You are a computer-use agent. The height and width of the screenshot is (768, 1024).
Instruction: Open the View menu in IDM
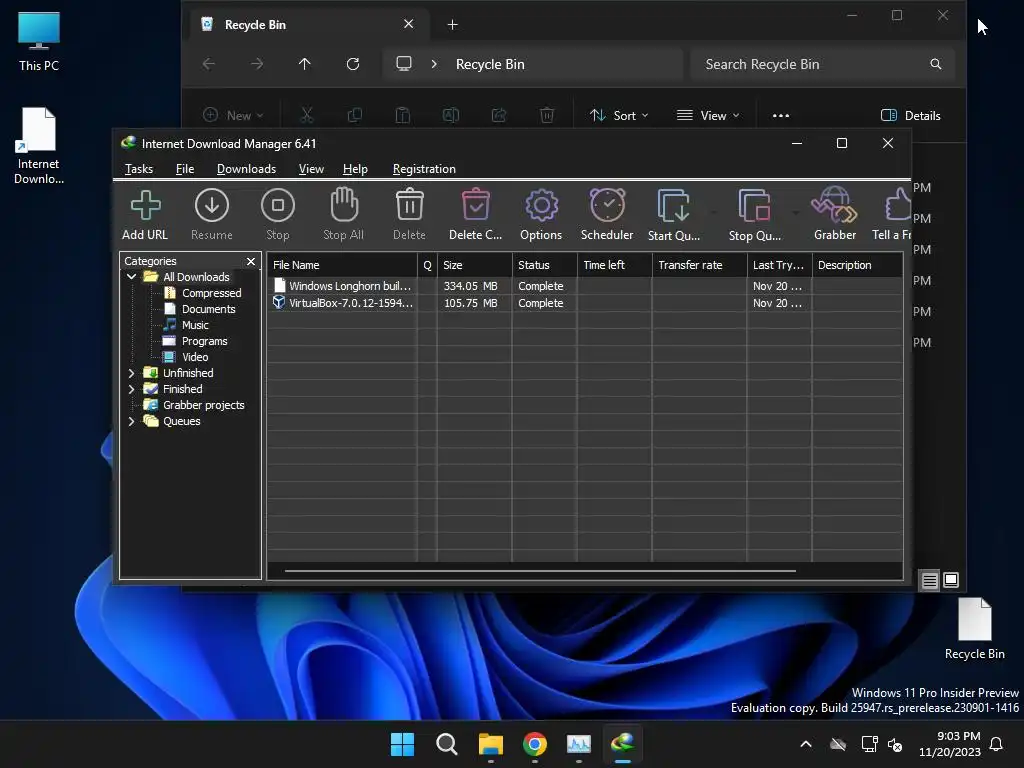click(311, 169)
